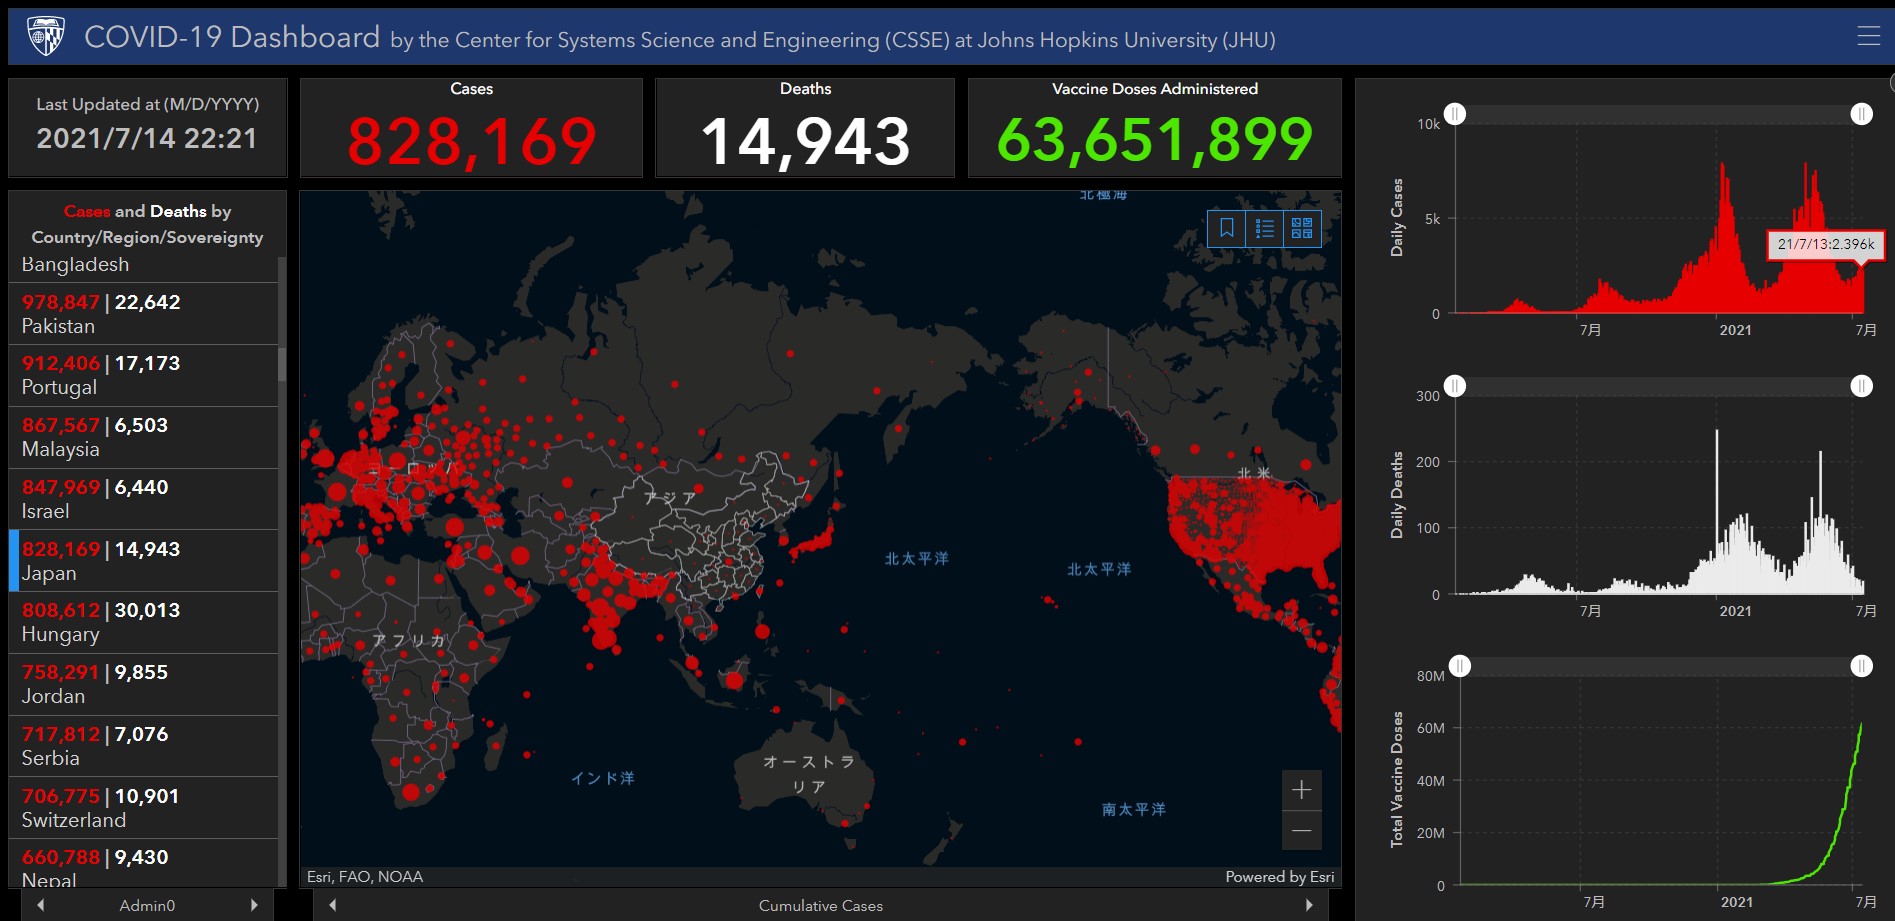Click the Johns Hopkins shield logo
Image resolution: width=1895 pixels, height=921 pixels.
point(46,36)
